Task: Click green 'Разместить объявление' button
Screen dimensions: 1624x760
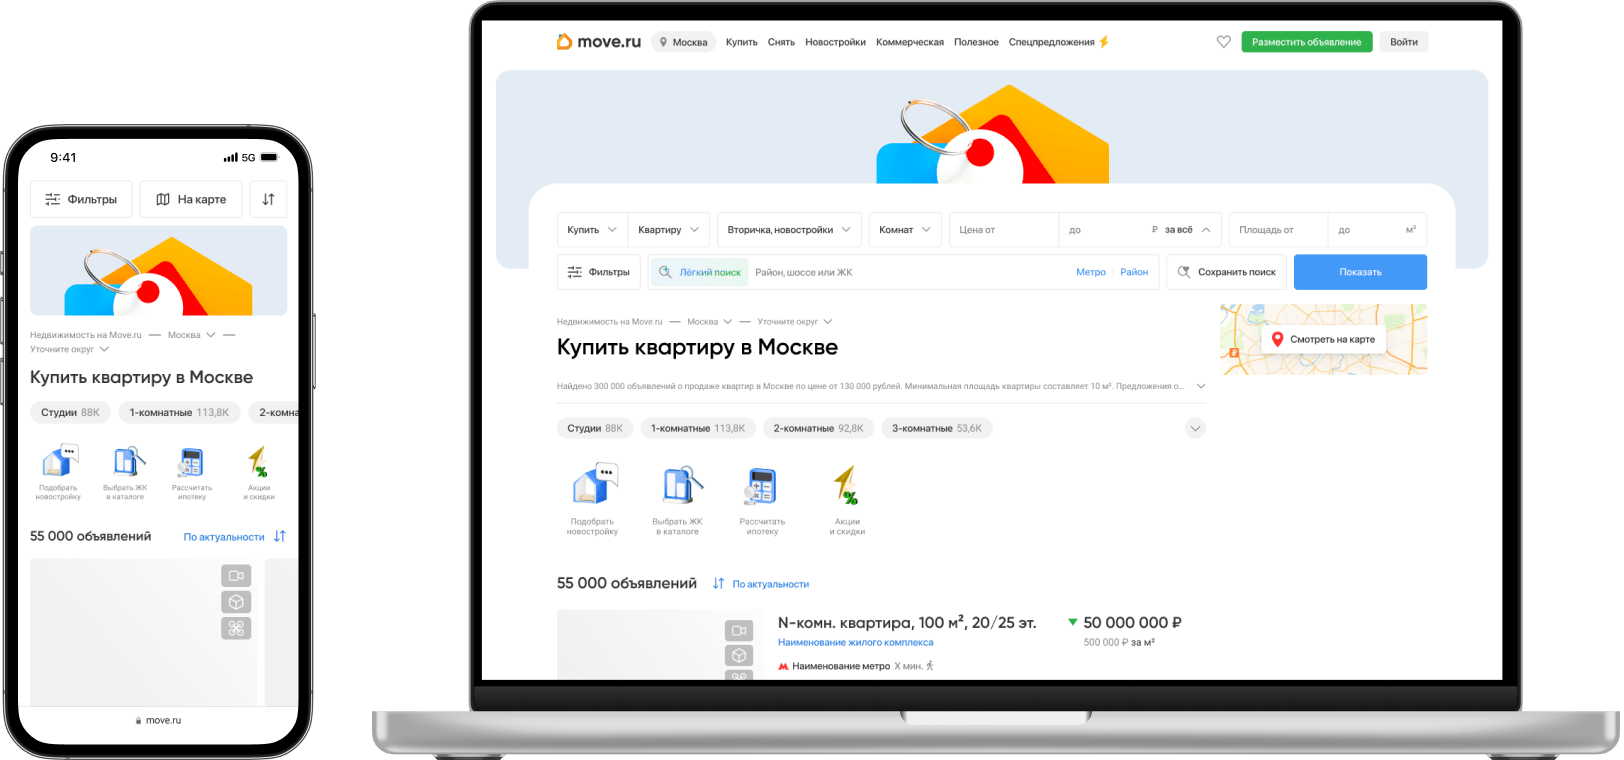Action: pos(1306,42)
